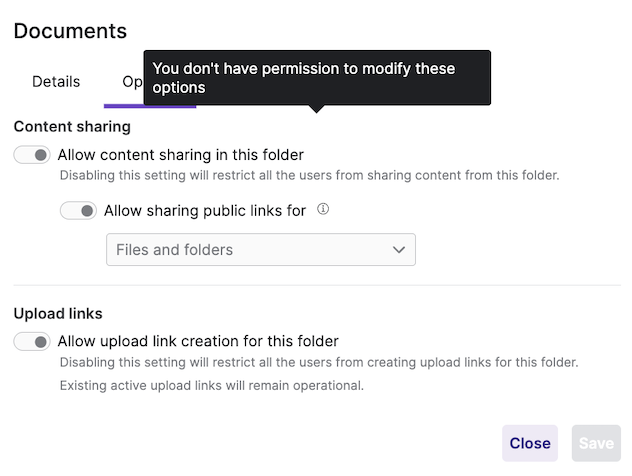
Task: Click the content sharing restriction description text
Action: click(308, 175)
